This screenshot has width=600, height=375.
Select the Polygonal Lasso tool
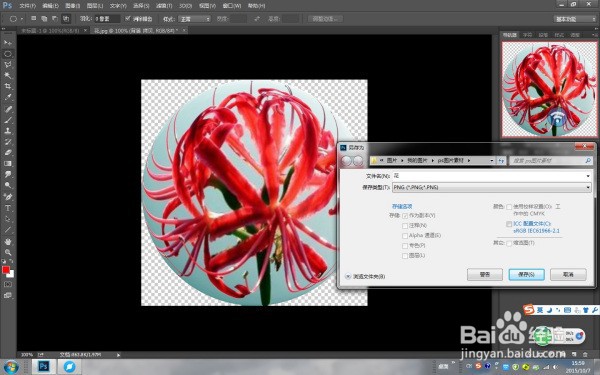(8, 65)
